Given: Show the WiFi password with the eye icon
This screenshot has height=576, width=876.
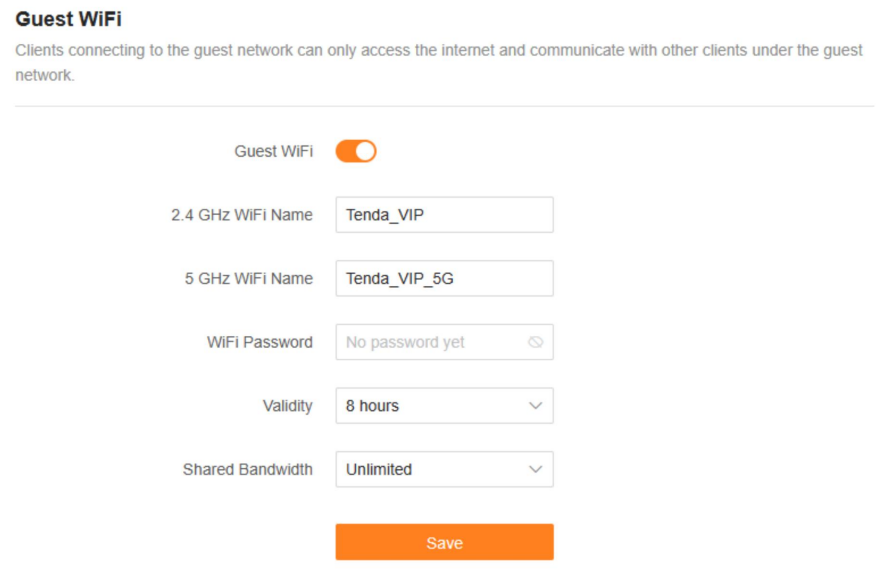Looking at the screenshot, I should (535, 342).
